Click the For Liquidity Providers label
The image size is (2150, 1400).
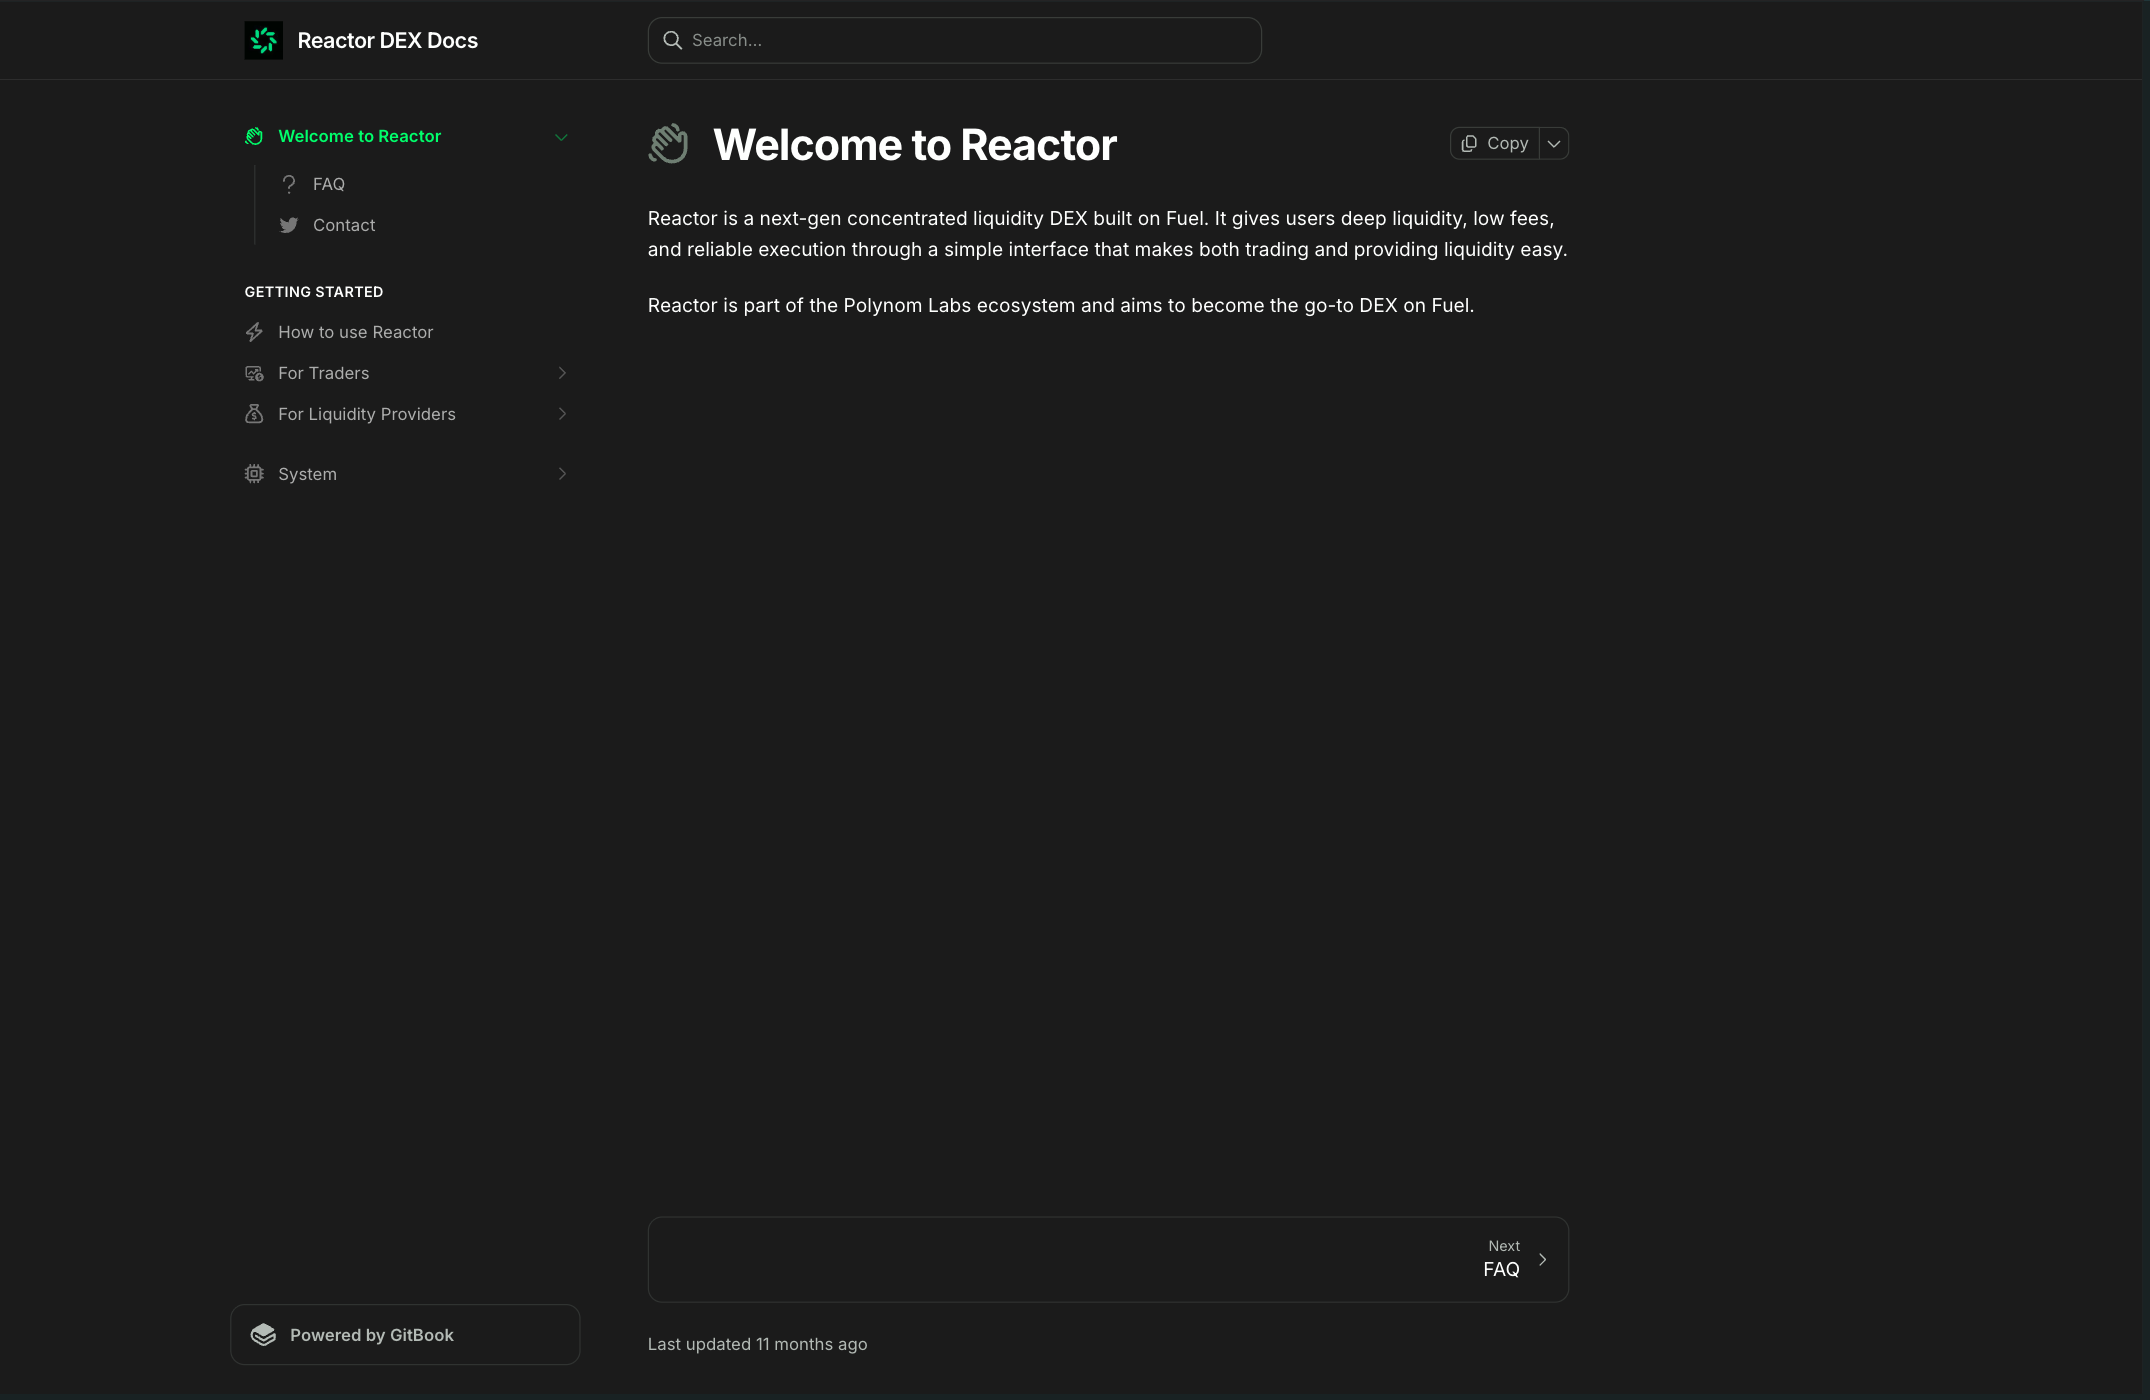367,414
